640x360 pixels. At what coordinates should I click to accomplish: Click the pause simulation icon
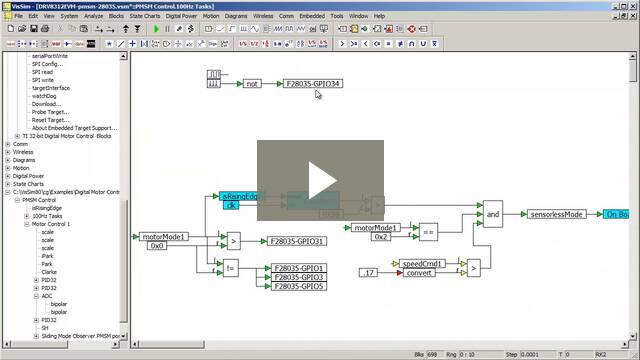[167, 29]
